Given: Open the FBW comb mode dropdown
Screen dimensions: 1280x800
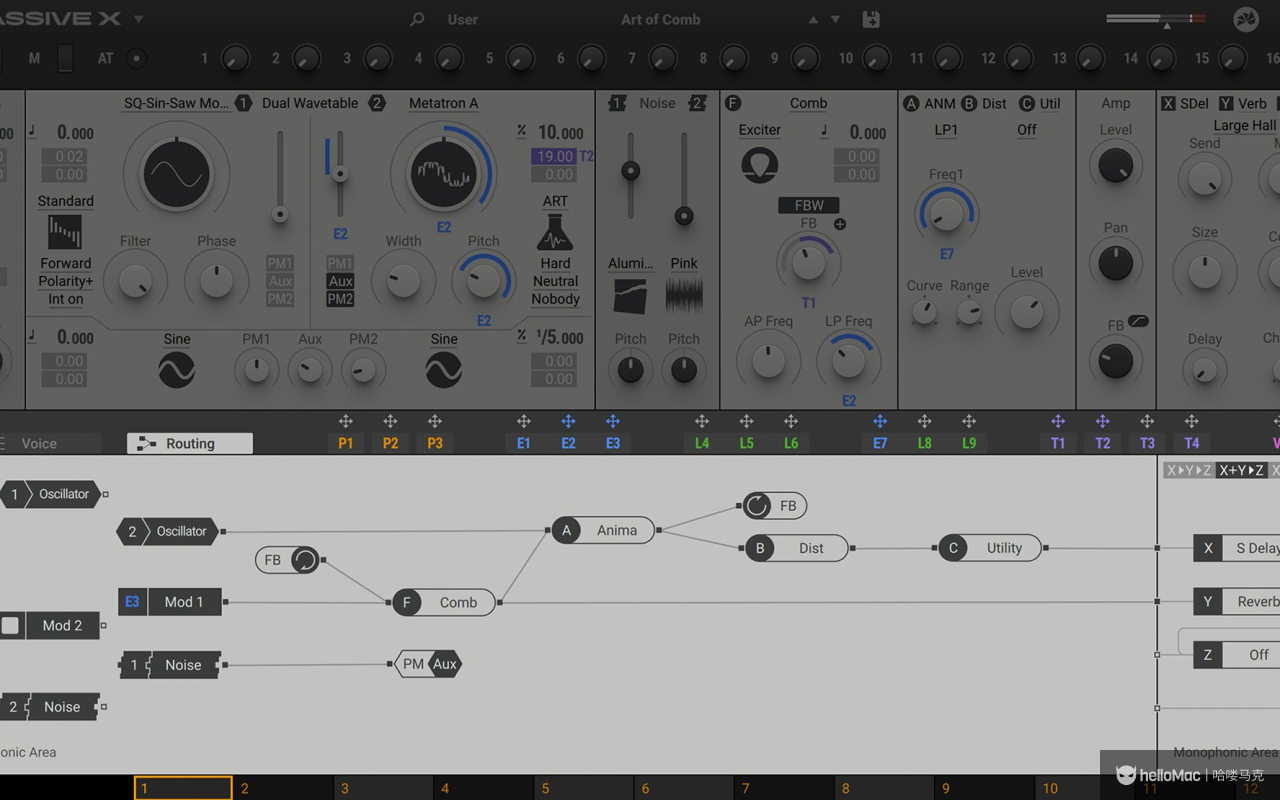Looking at the screenshot, I should (x=809, y=205).
